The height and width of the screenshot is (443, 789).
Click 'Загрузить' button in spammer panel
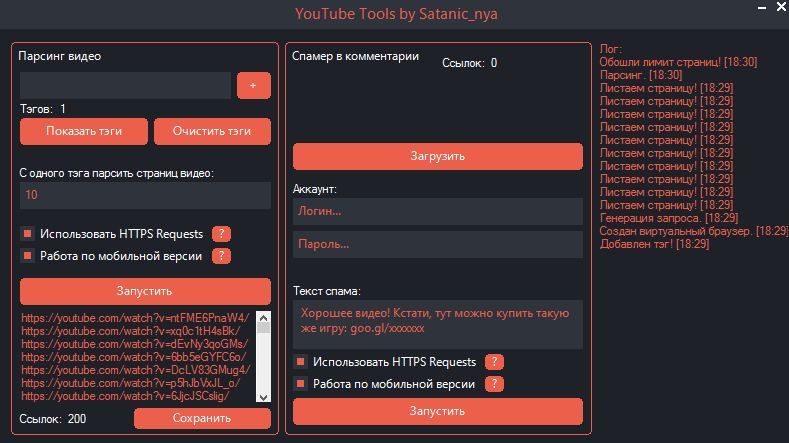(437, 156)
